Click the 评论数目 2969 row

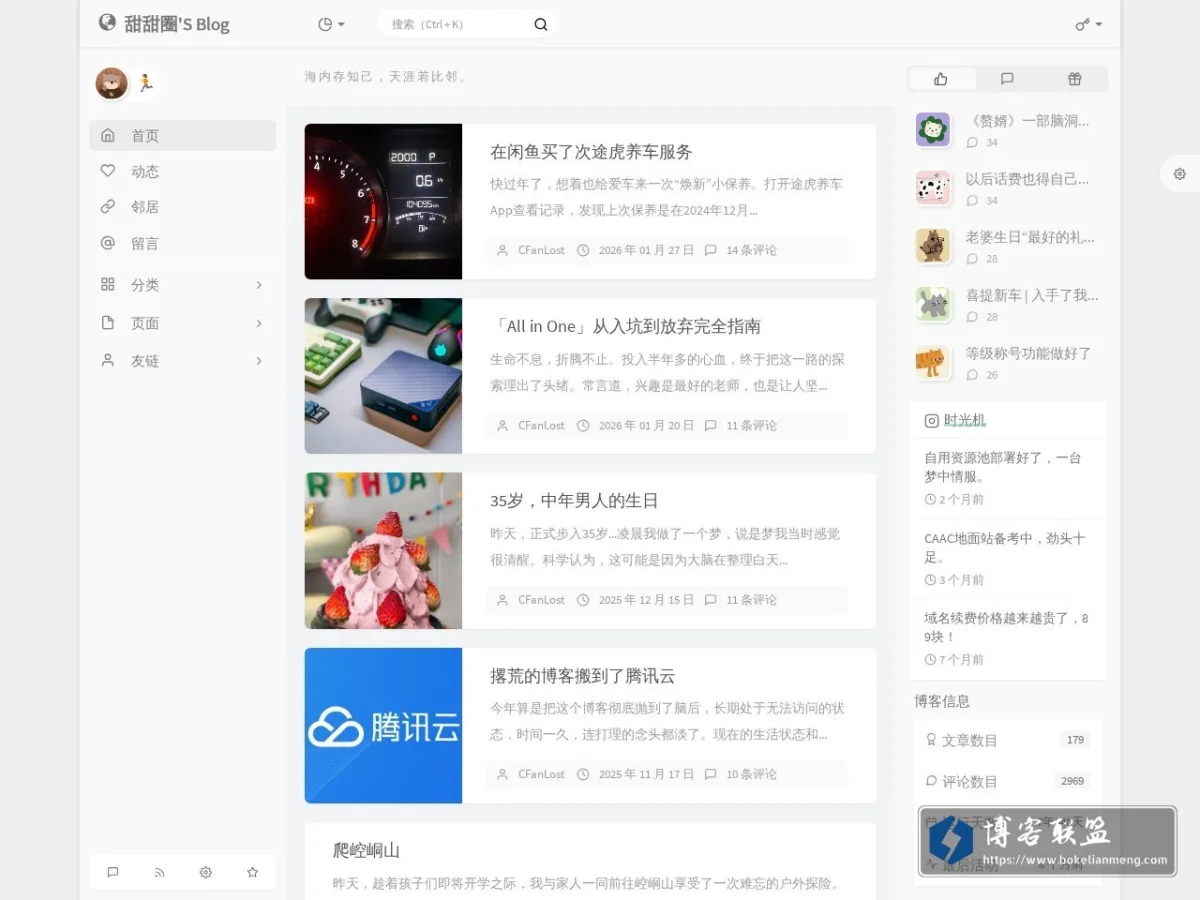pyautogui.click(x=1007, y=781)
